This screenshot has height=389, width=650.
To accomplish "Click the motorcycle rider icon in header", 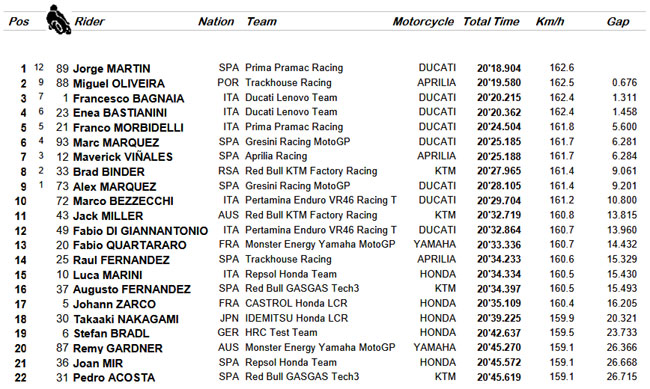I will (58, 19).
